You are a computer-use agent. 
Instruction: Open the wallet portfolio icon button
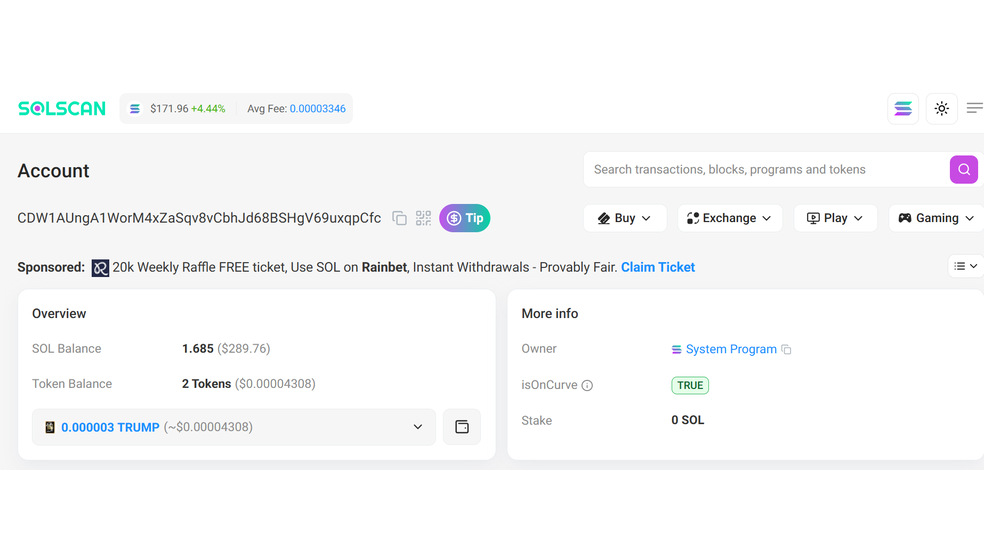[462, 427]
